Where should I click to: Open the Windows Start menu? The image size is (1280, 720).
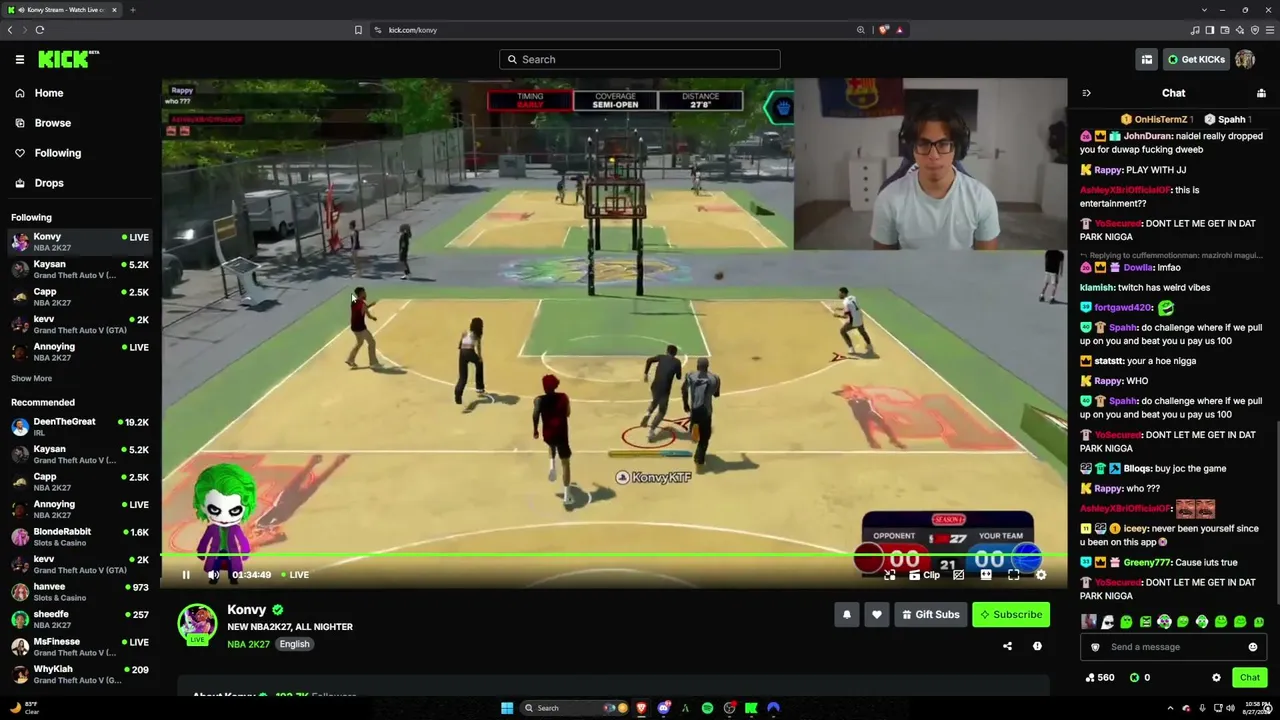[507, 709]
